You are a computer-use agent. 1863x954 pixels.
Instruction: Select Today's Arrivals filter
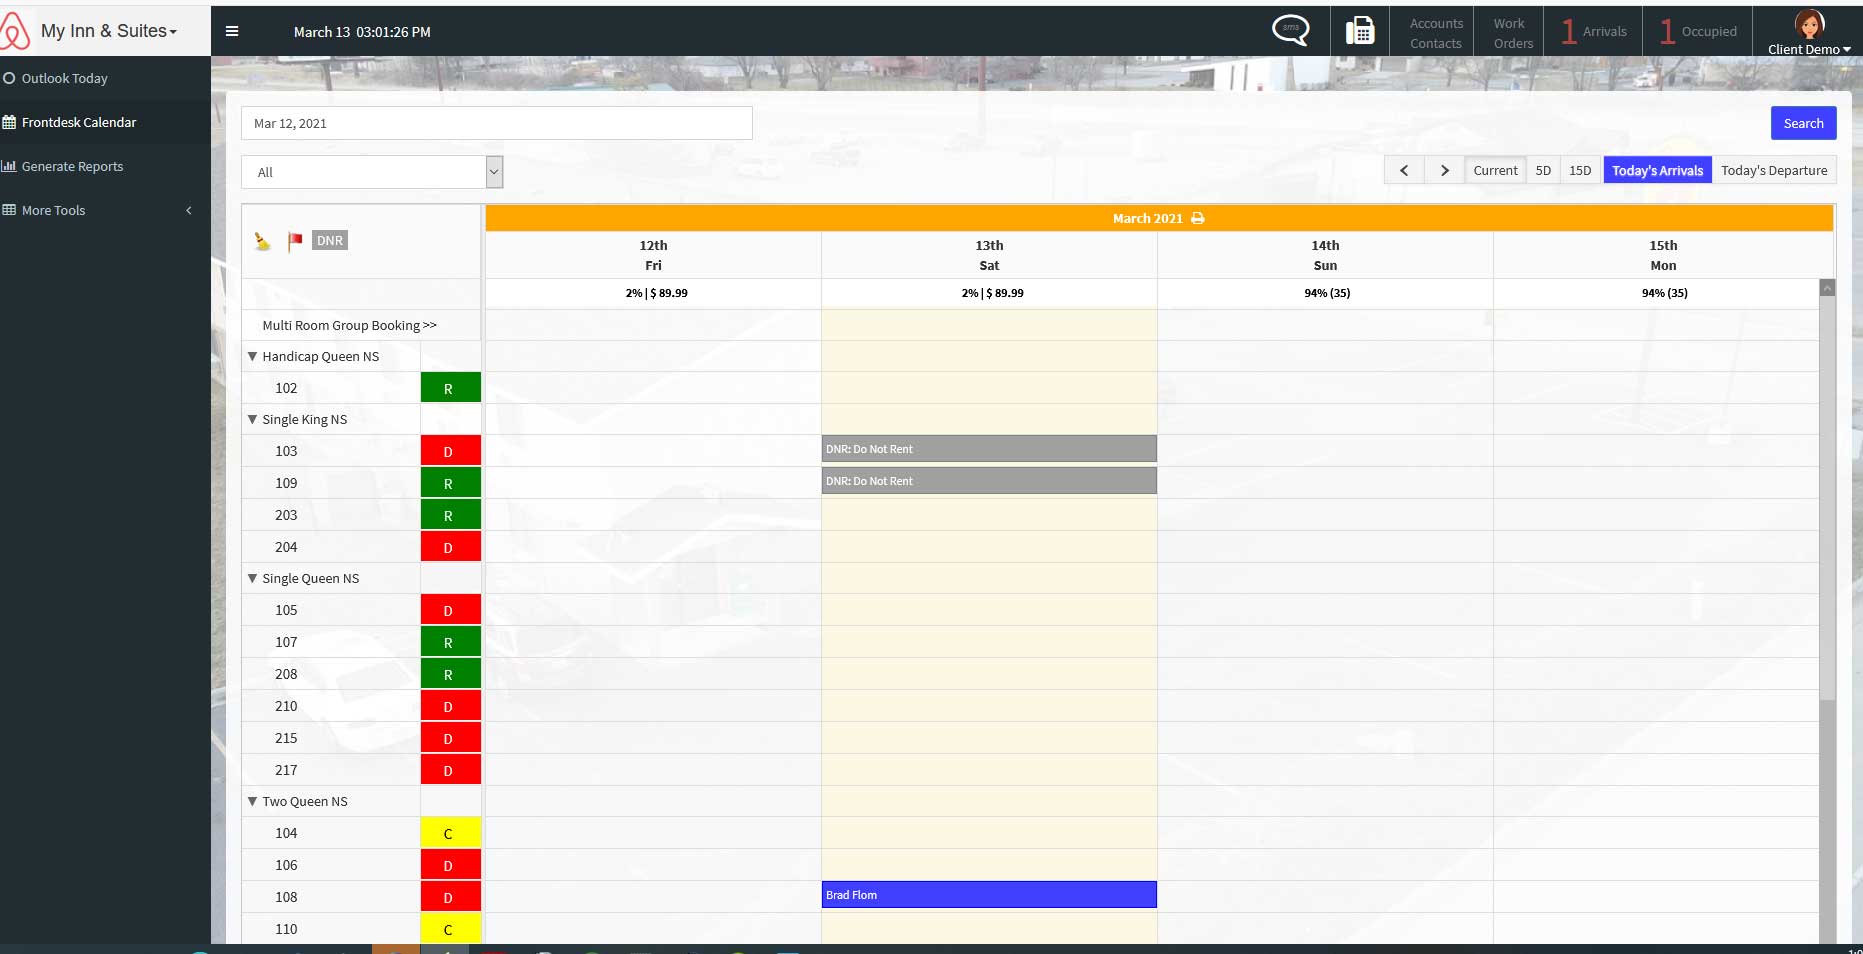(1657, 170)
